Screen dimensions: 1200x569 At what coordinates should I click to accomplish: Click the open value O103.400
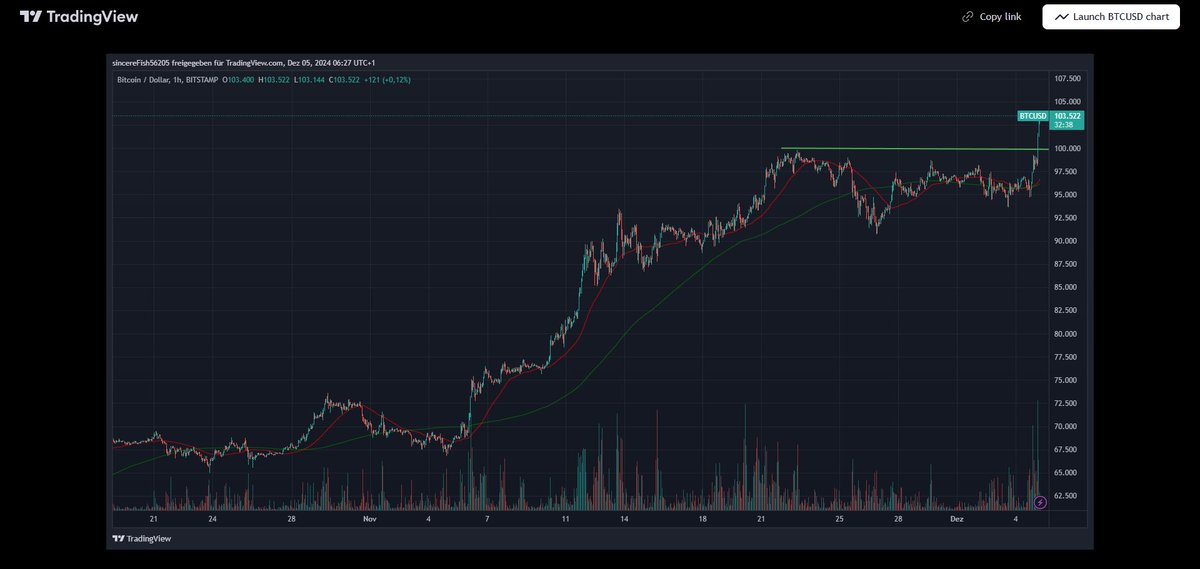239,79
